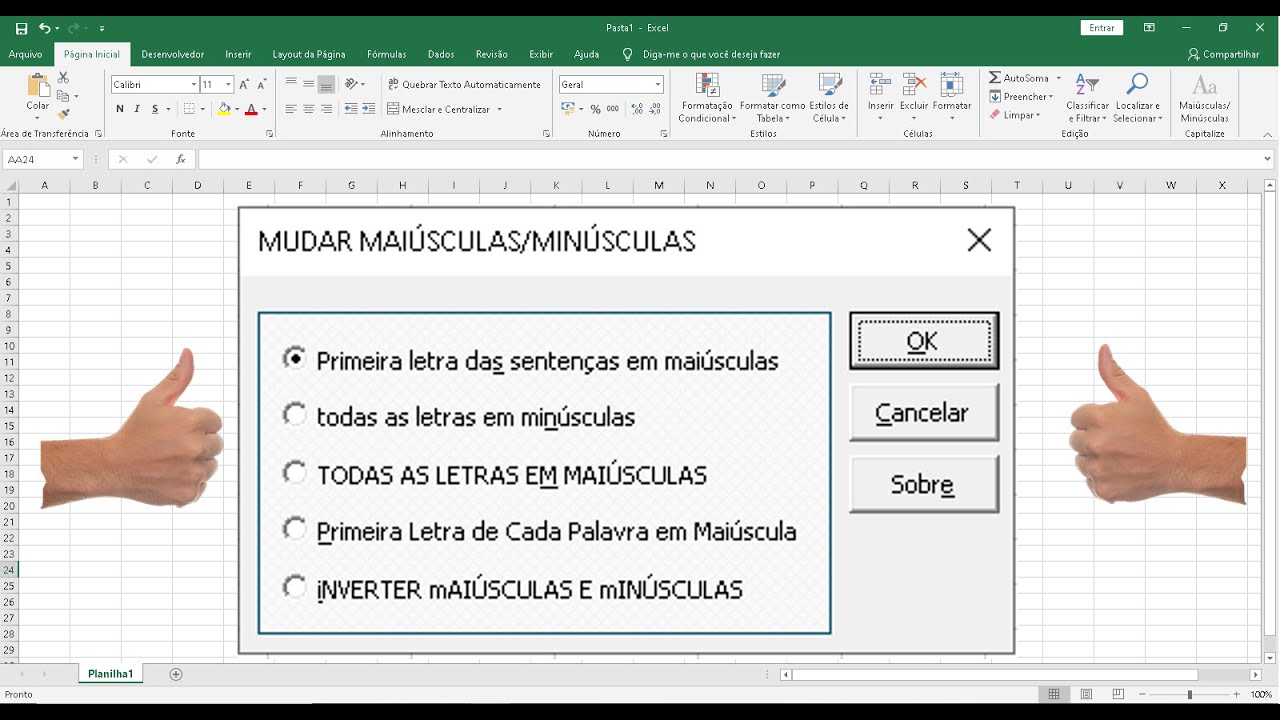
Task: Click the fill color paint bucket icon
Action: point(224,109)
